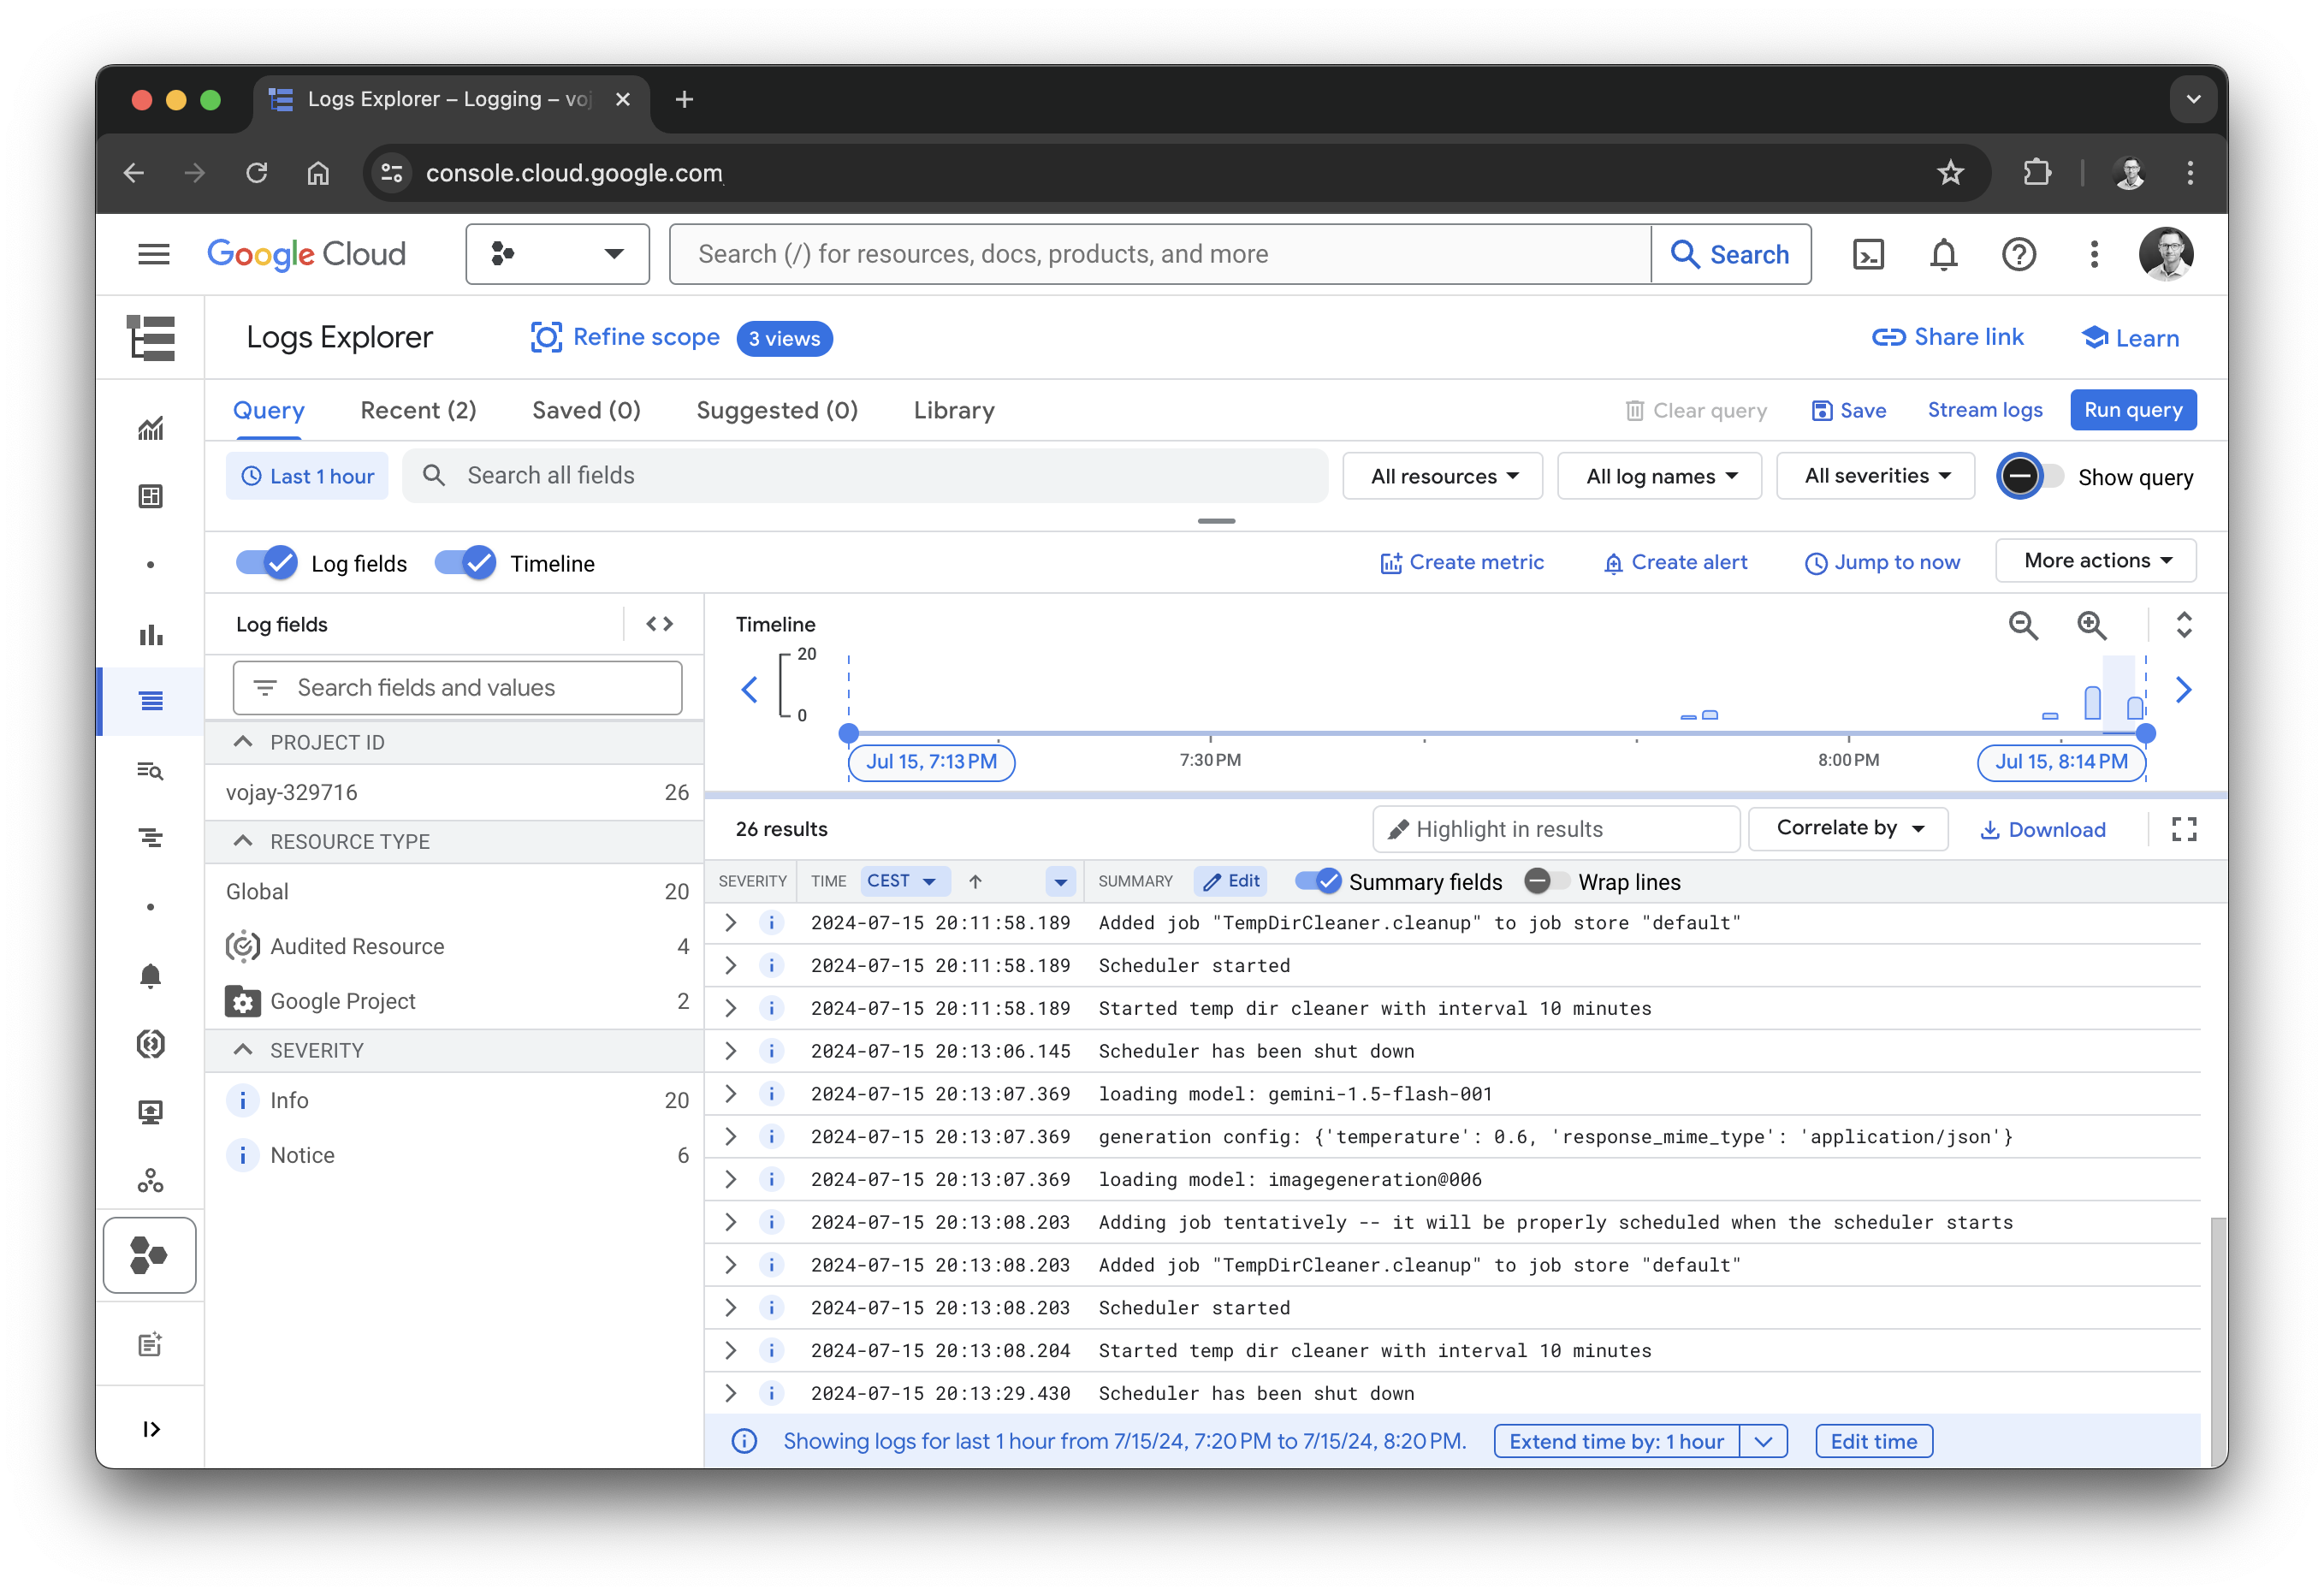This screenshot has height=1595, width=2324.
Task: Click the Run query button
Action: click(2132, 410)
